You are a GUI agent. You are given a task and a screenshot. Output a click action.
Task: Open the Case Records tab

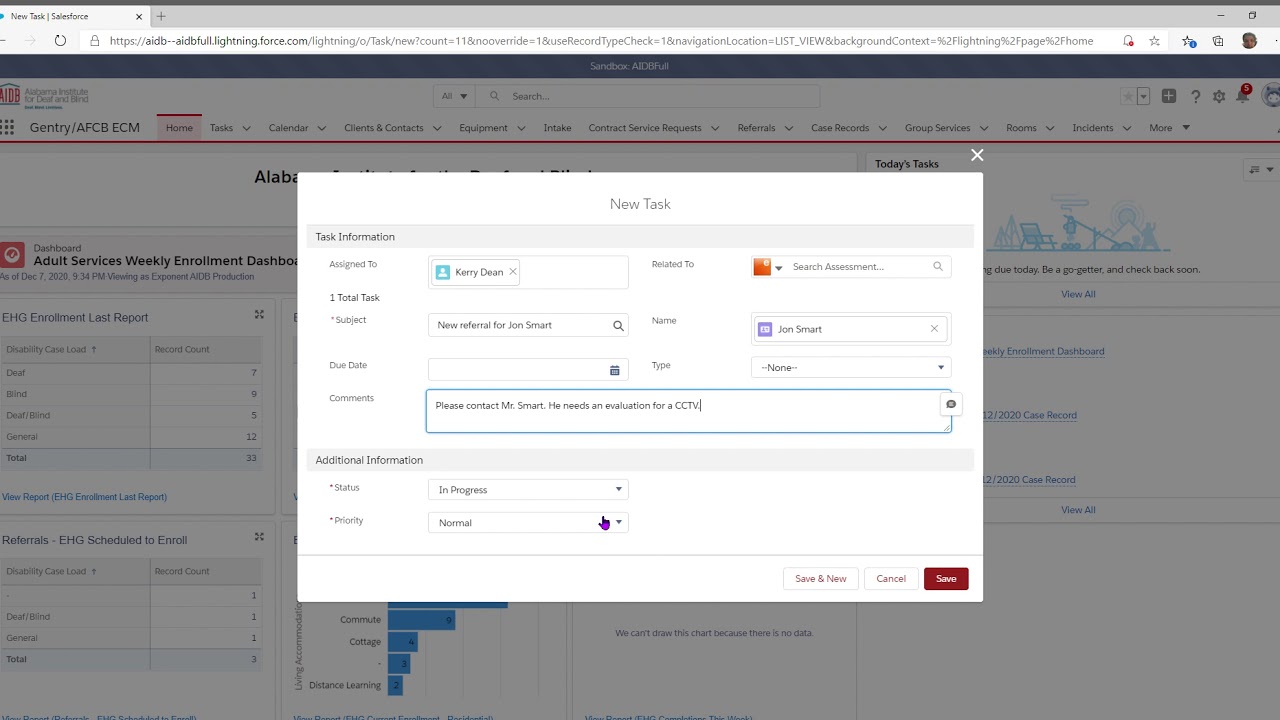pyautogui.click(x=840, y=128)
